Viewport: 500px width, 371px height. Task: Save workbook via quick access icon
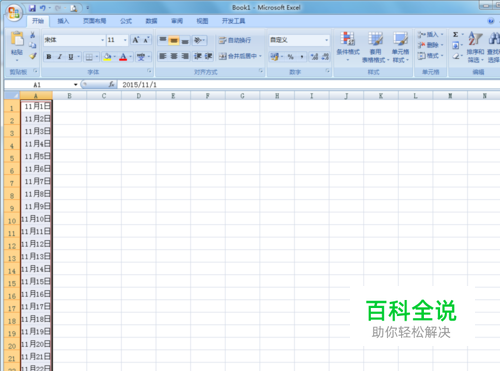tap(32, 8)
